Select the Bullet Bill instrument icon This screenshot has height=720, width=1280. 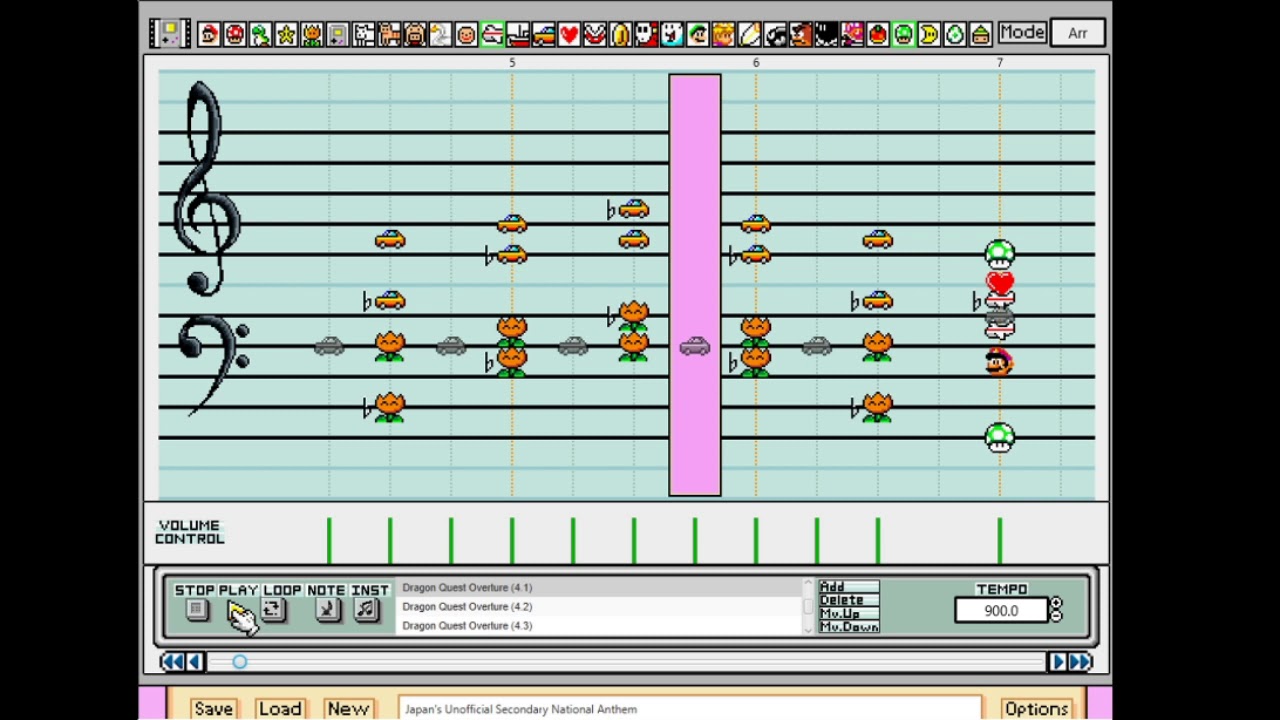[775, 35]
